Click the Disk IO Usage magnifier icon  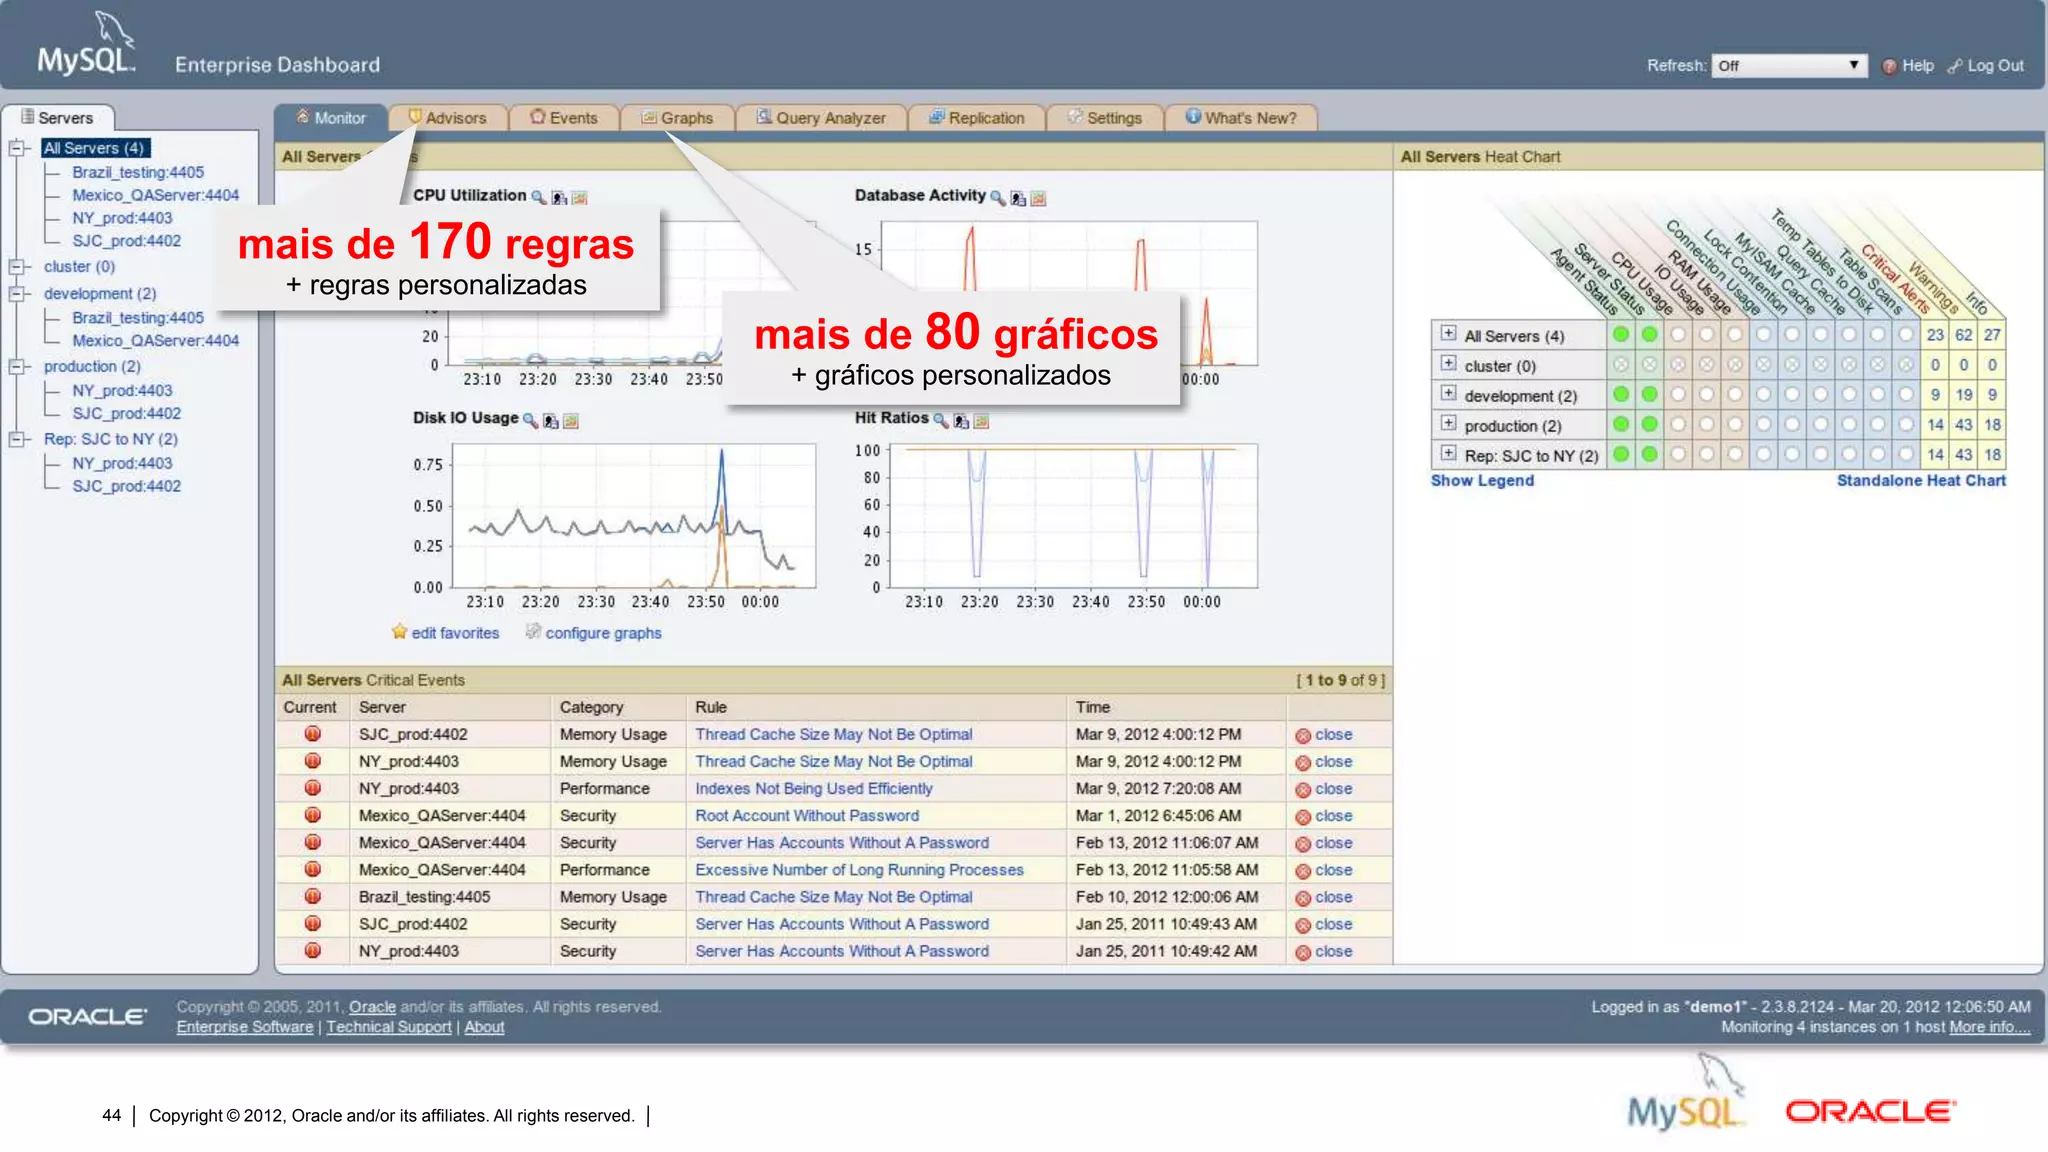click(x=530, y=420)
